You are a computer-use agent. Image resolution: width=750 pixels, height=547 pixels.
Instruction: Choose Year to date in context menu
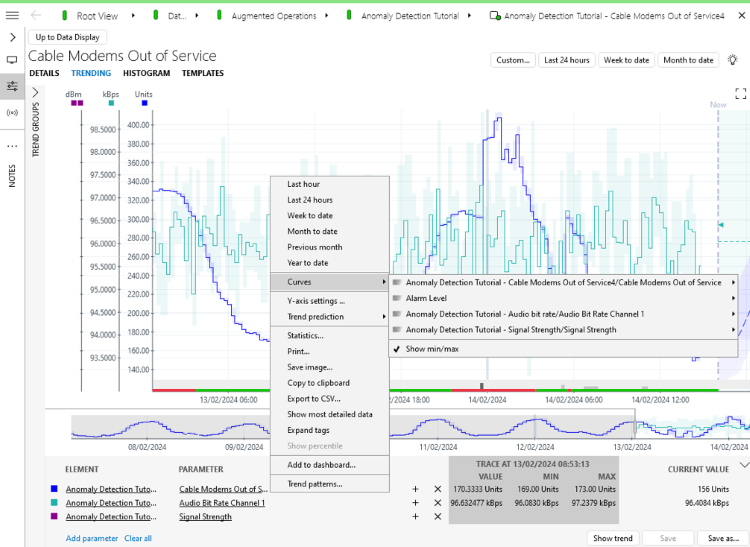[x=330, y=263]
